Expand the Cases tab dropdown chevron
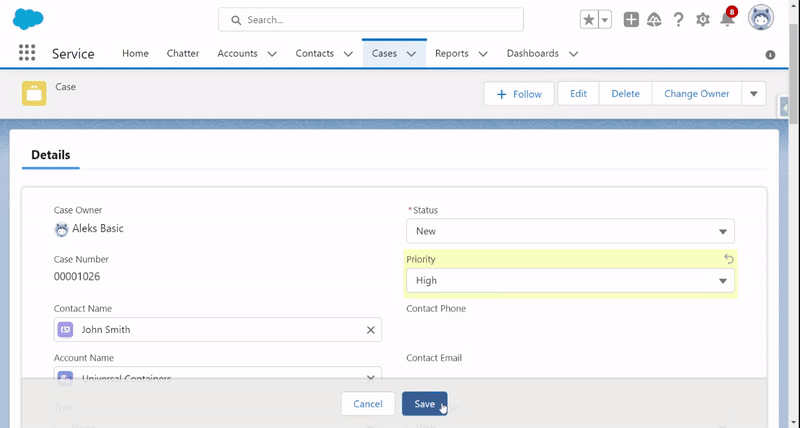The width and height of the screenshot is (800, 428). (411, 54)
